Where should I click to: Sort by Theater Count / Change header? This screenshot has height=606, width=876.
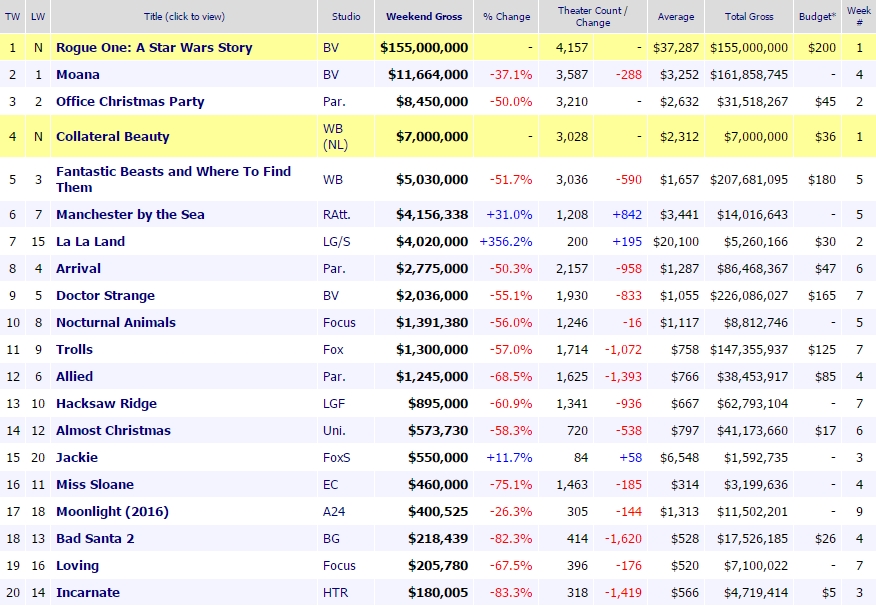coord(593,17)
